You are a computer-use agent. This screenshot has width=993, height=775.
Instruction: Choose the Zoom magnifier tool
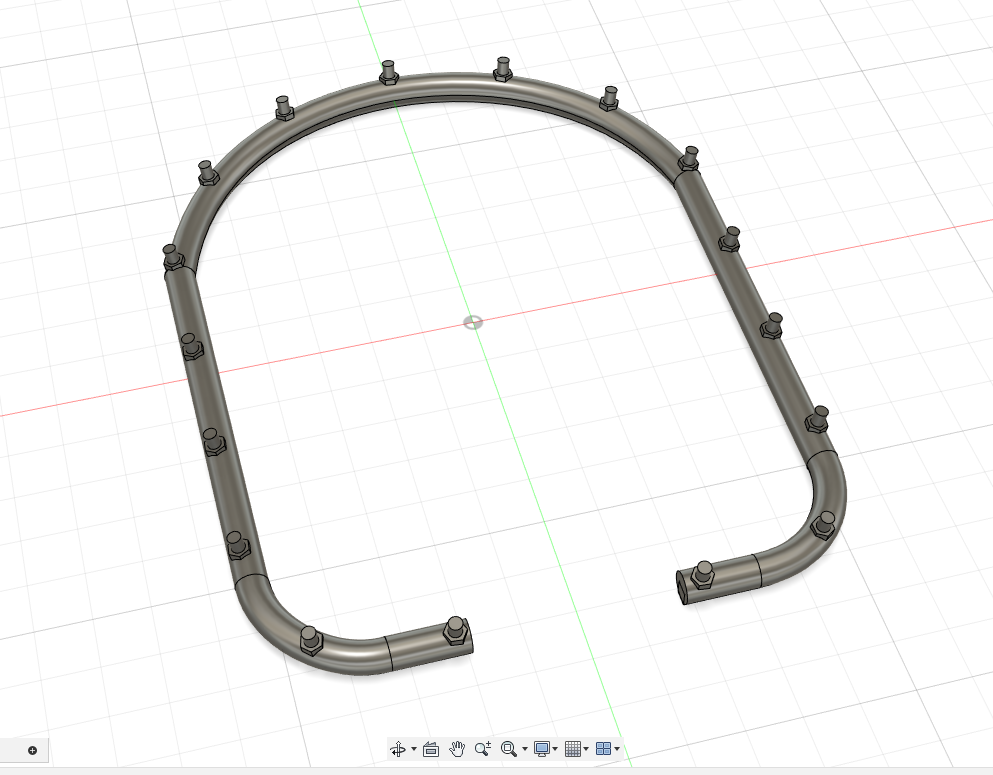coord(483,749)
